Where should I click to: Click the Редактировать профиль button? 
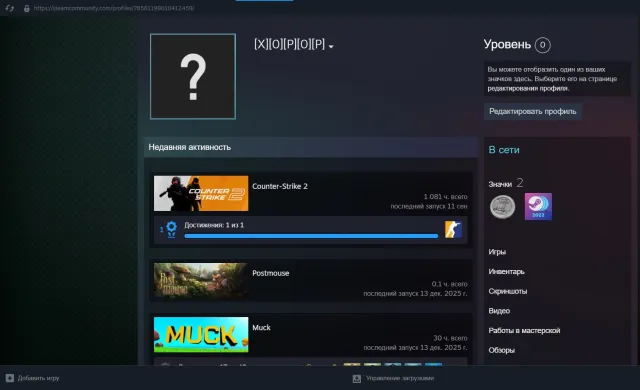(533, 111)
